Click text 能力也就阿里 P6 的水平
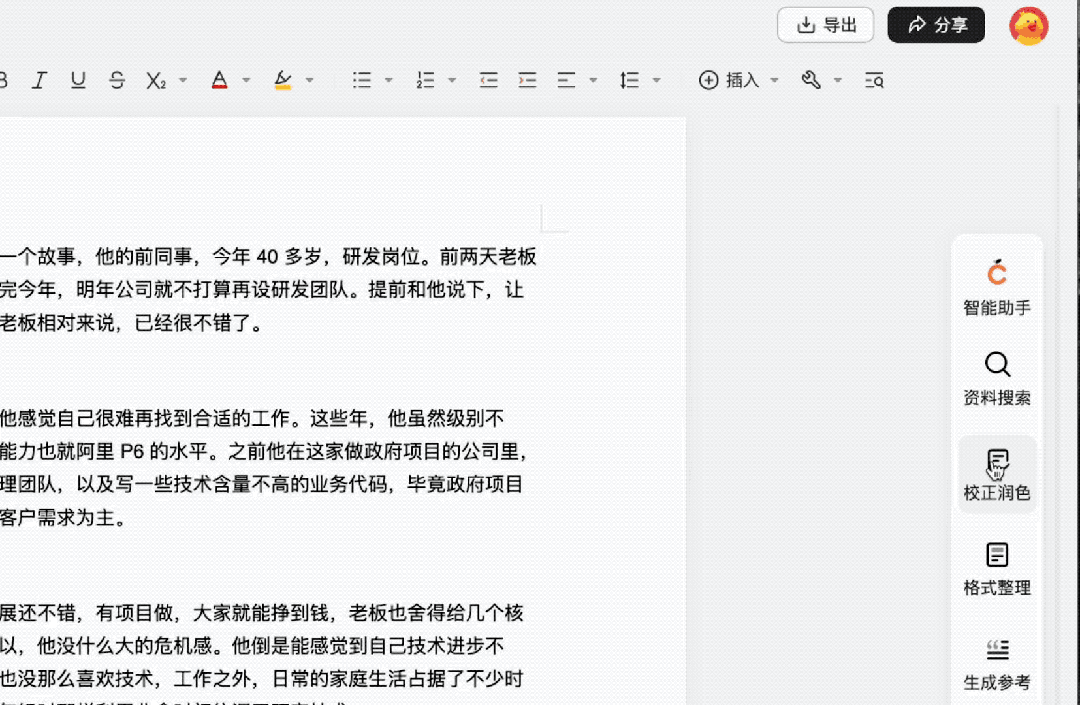The image size is (1080, 705). pyautogui.click(x=103, y=452)
